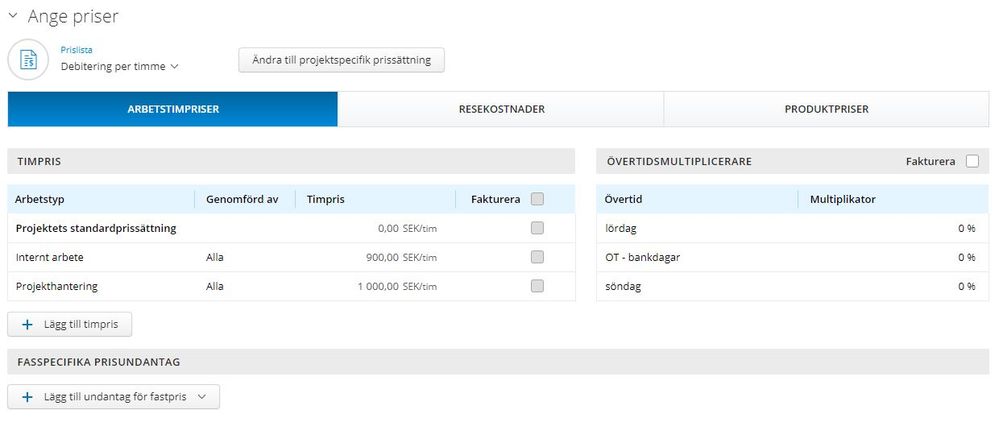Toggle Fakturera header checkbox in Timpris table
The image size is (999, 422).
pyautogui.click(x=538, y=199)
